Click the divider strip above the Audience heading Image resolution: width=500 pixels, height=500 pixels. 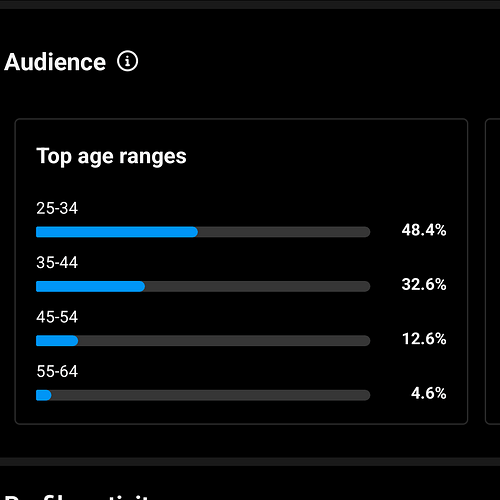[250, 4]
